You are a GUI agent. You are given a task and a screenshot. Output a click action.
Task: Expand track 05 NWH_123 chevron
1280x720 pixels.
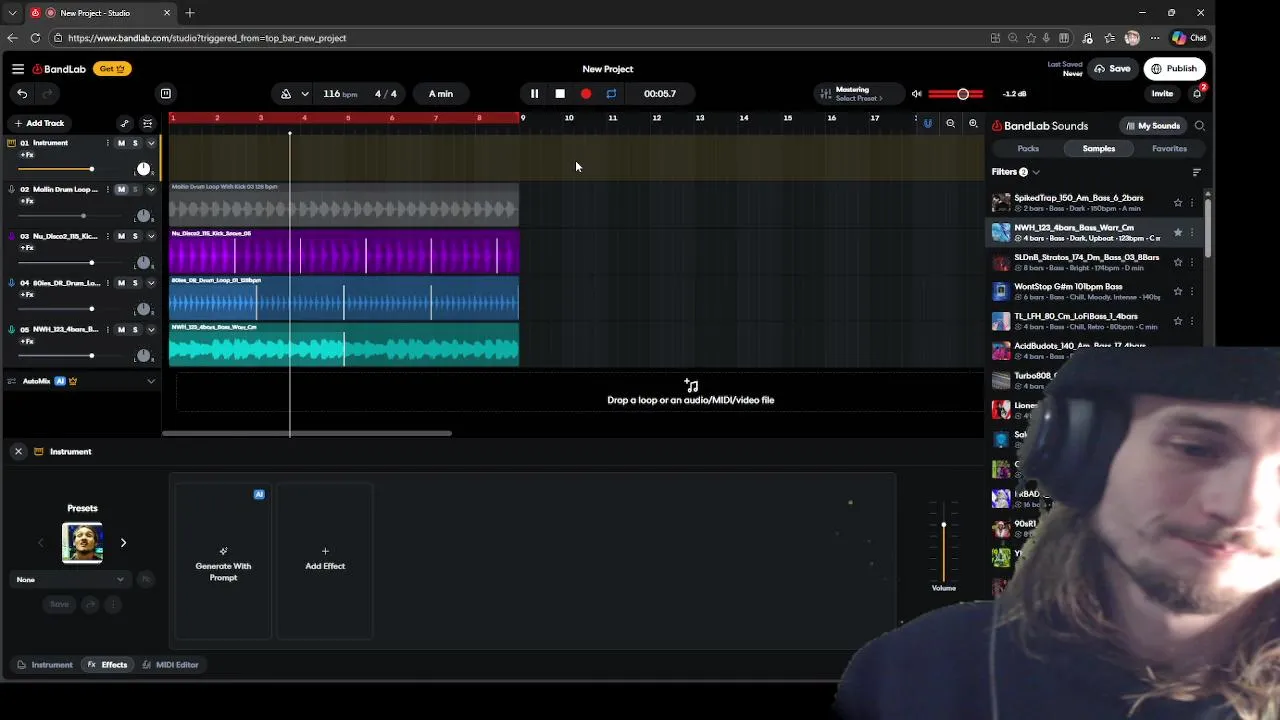click(x=151, y=329)
